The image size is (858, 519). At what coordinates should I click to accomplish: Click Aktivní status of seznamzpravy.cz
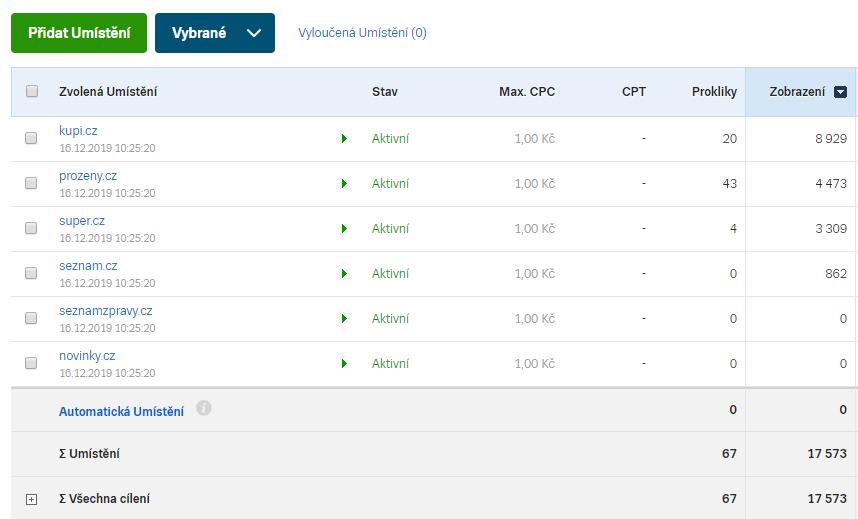[390, 318]
